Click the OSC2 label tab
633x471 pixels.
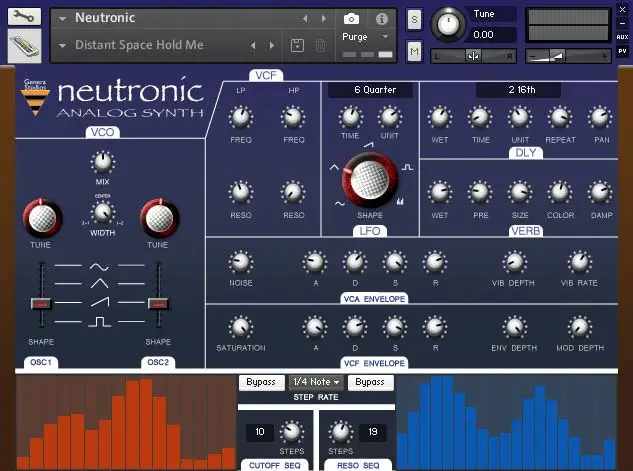click(x=158, y=362)
